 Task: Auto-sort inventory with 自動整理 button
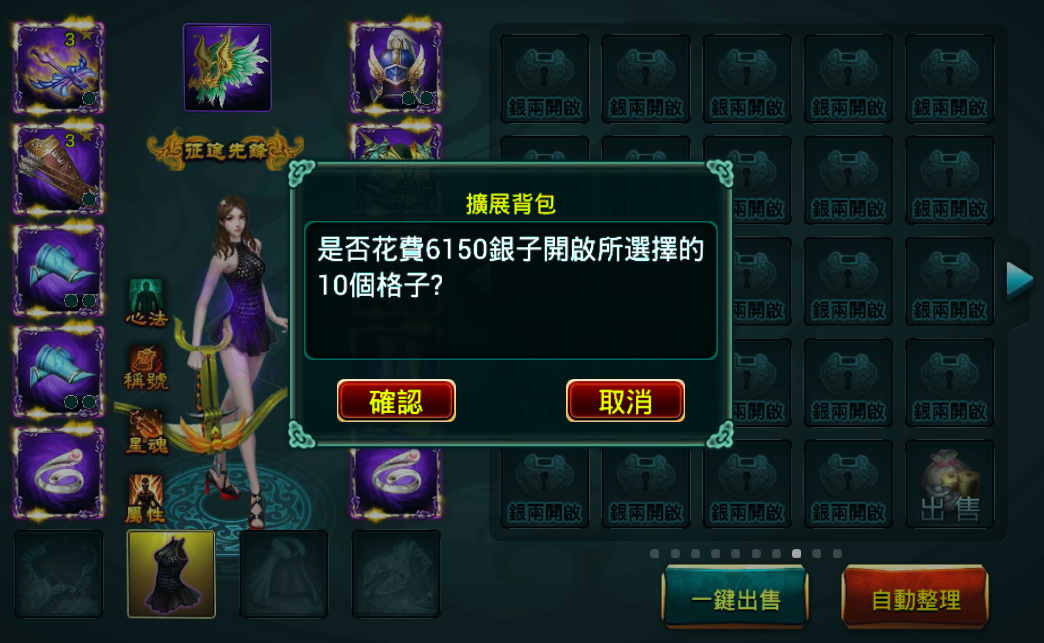pyautogui.click(x=915, y=597)
